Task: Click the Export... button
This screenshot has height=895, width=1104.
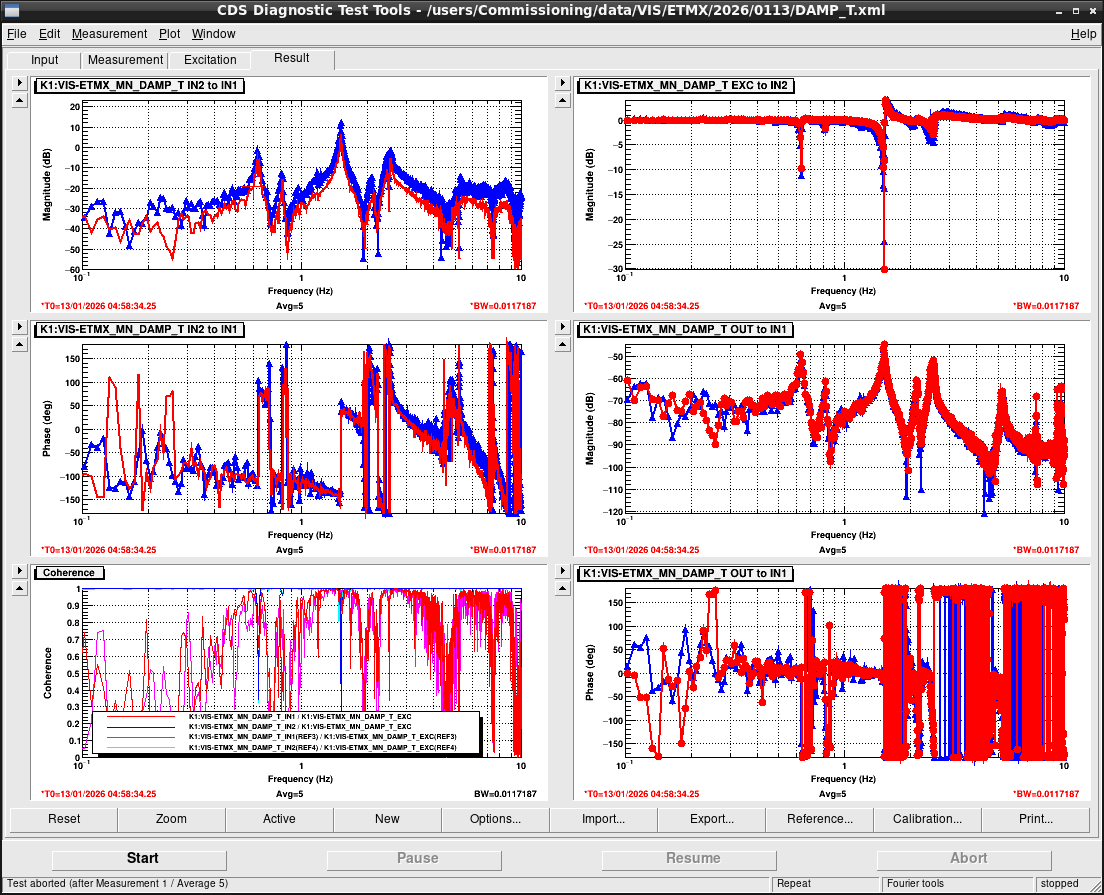Action: coord(711,819)
